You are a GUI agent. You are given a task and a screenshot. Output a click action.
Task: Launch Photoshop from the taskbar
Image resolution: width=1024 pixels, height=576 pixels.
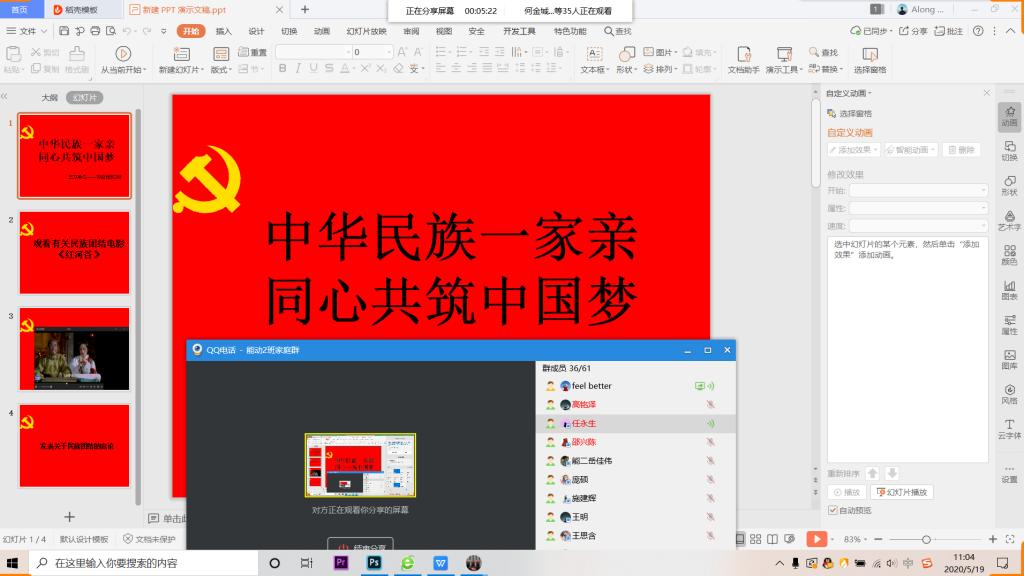[374, 563]
